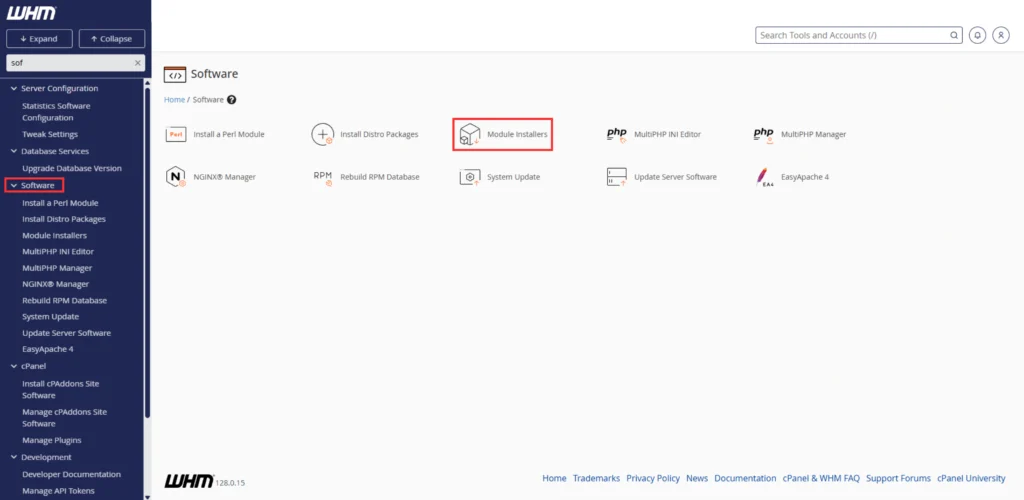This screenshot has width=1024, height=500.
Task: Select MultiPHP Manager in sidebar
Action: (x=57, y=268)
